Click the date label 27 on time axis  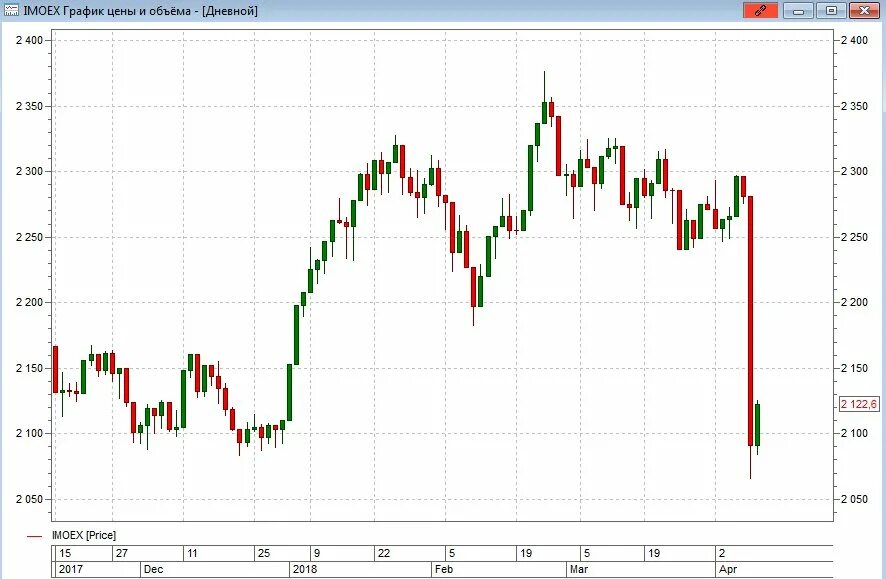(x=122, y=553)
